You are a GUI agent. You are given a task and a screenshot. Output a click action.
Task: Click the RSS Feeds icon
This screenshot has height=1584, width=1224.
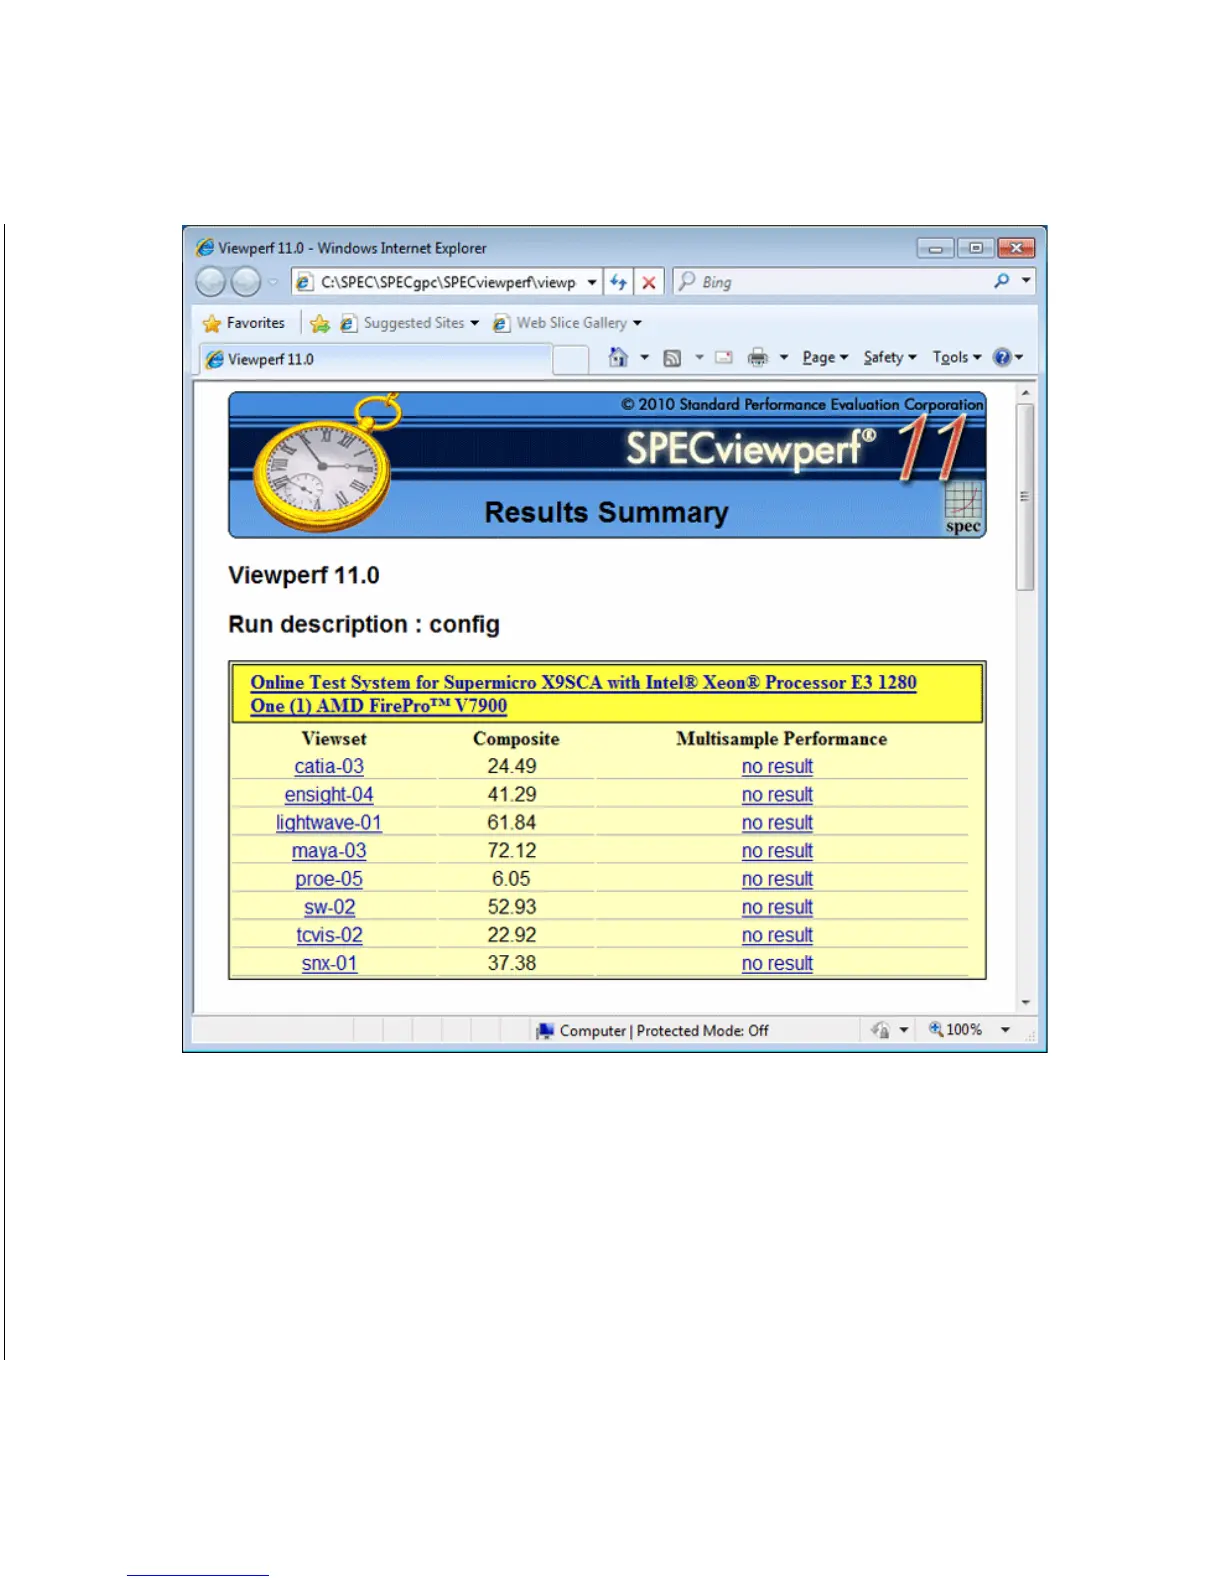pyautogui.click(x=673, y=358)
